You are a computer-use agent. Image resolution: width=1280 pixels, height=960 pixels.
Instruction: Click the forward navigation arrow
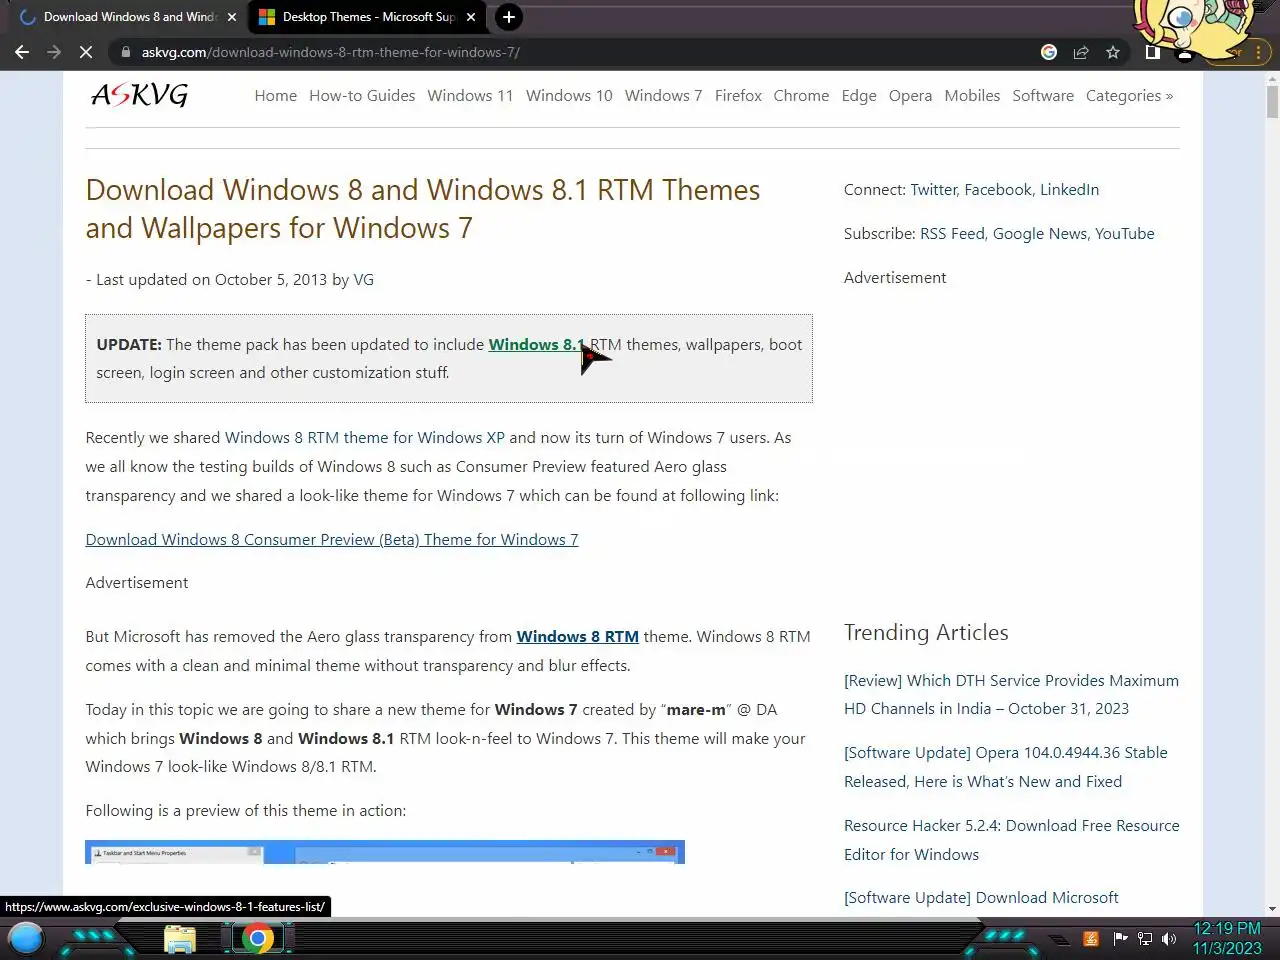click(54, 52)
